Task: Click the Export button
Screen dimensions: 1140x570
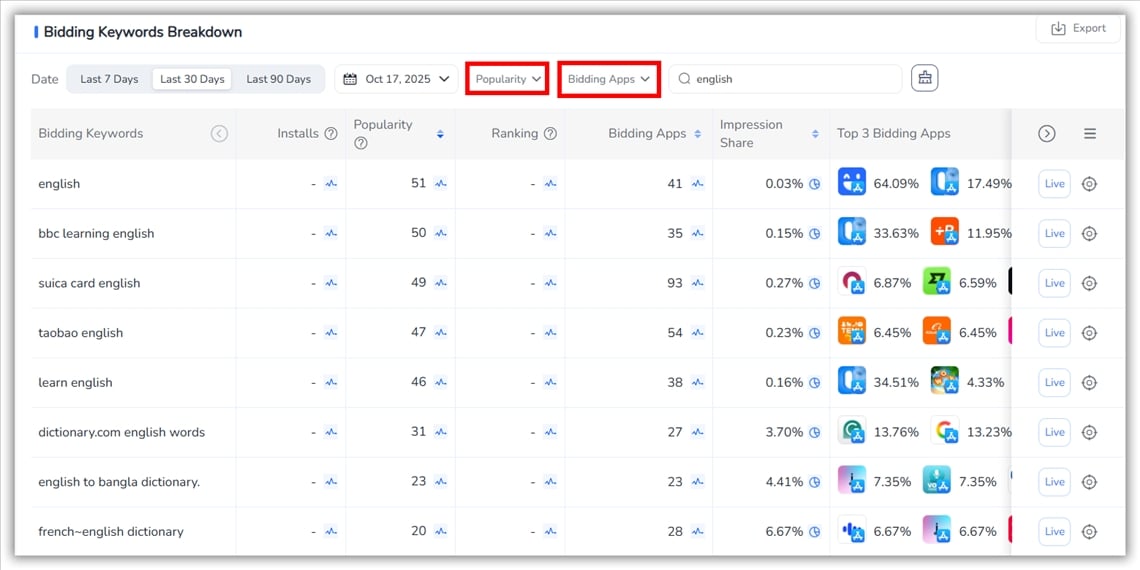Action: tap(1078, 29)
